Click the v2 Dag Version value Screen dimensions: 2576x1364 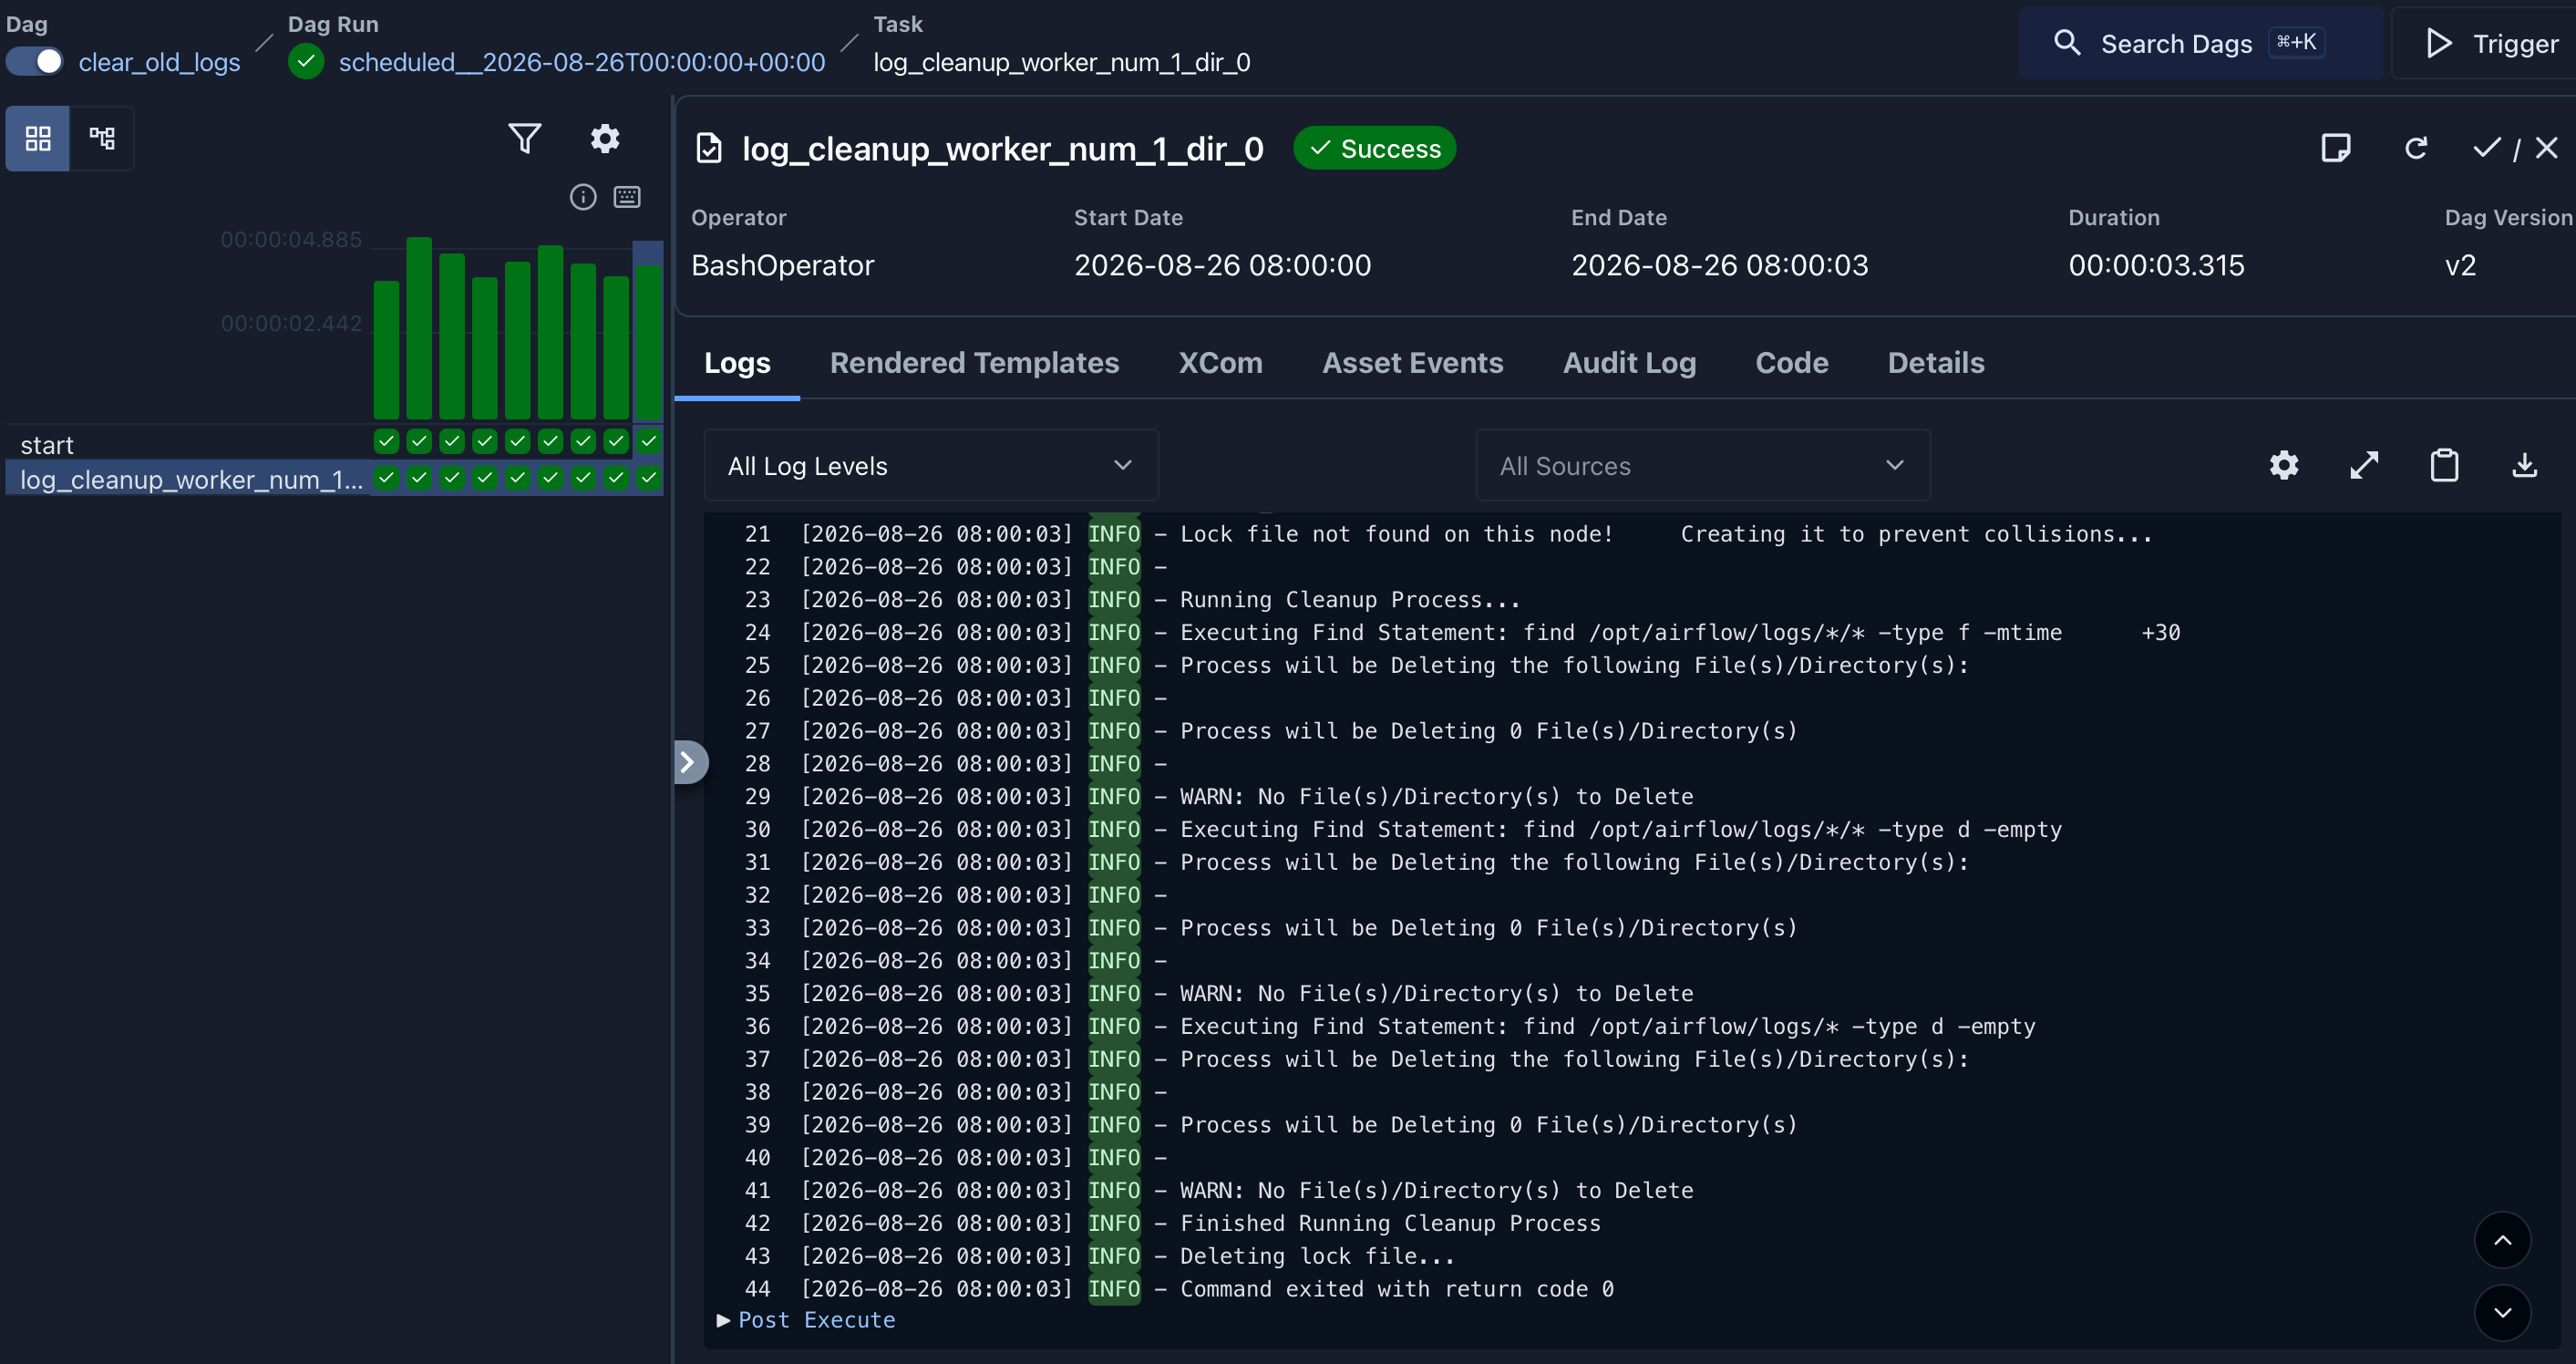coord(2460,265)
